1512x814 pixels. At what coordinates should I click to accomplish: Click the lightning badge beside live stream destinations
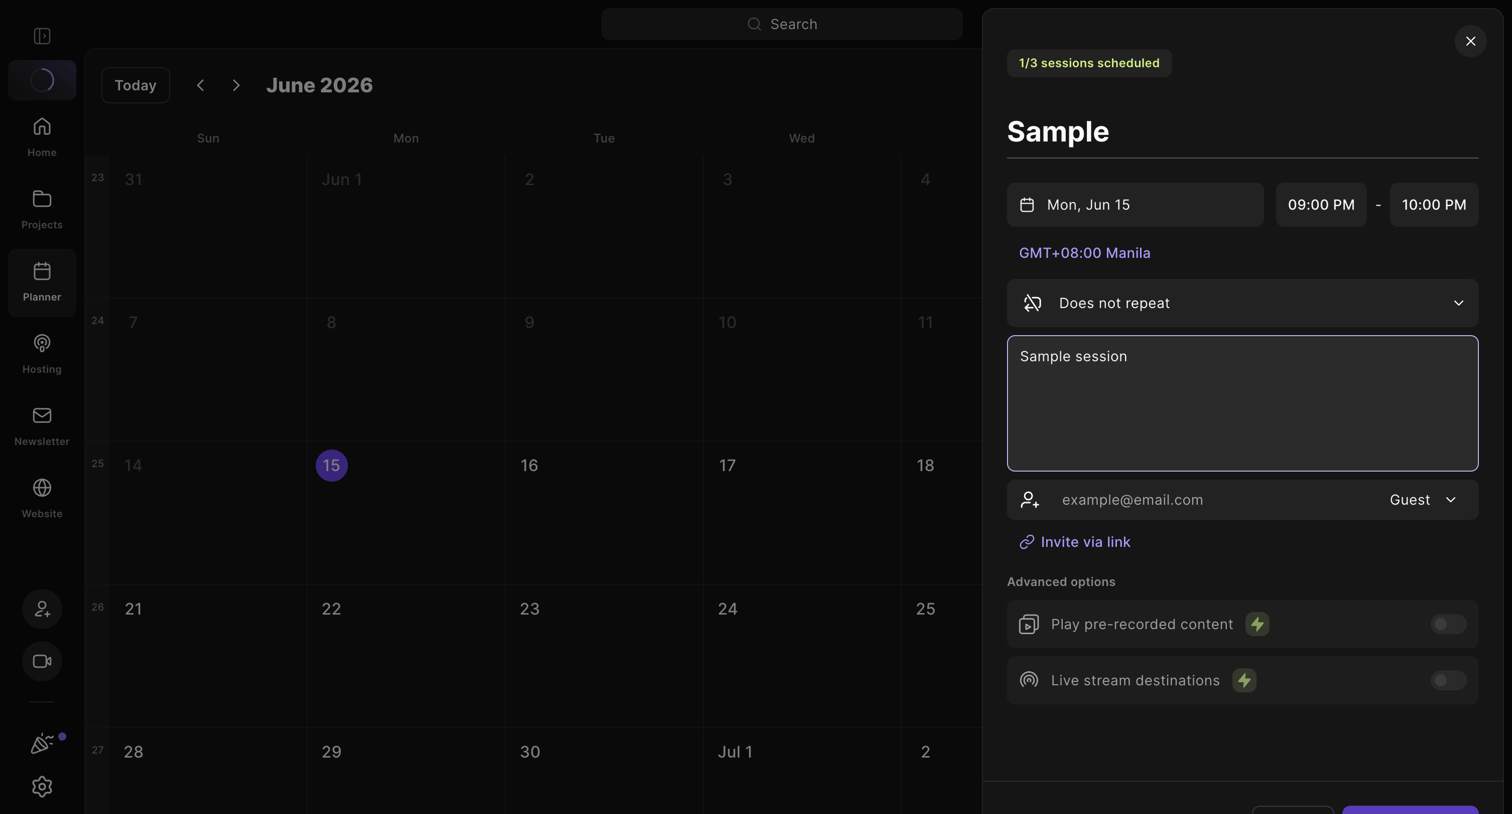pyautogui.click(x=1244, y=680)
